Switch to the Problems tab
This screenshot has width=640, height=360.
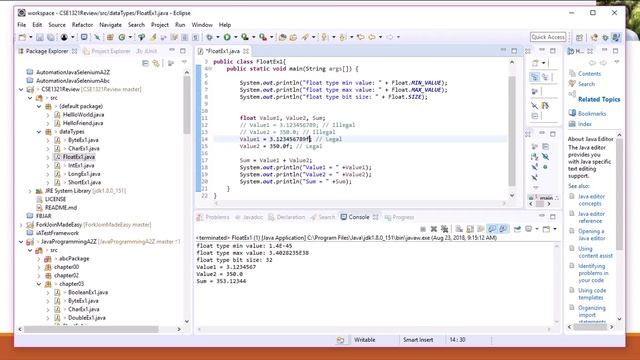(x=213, y=217)
